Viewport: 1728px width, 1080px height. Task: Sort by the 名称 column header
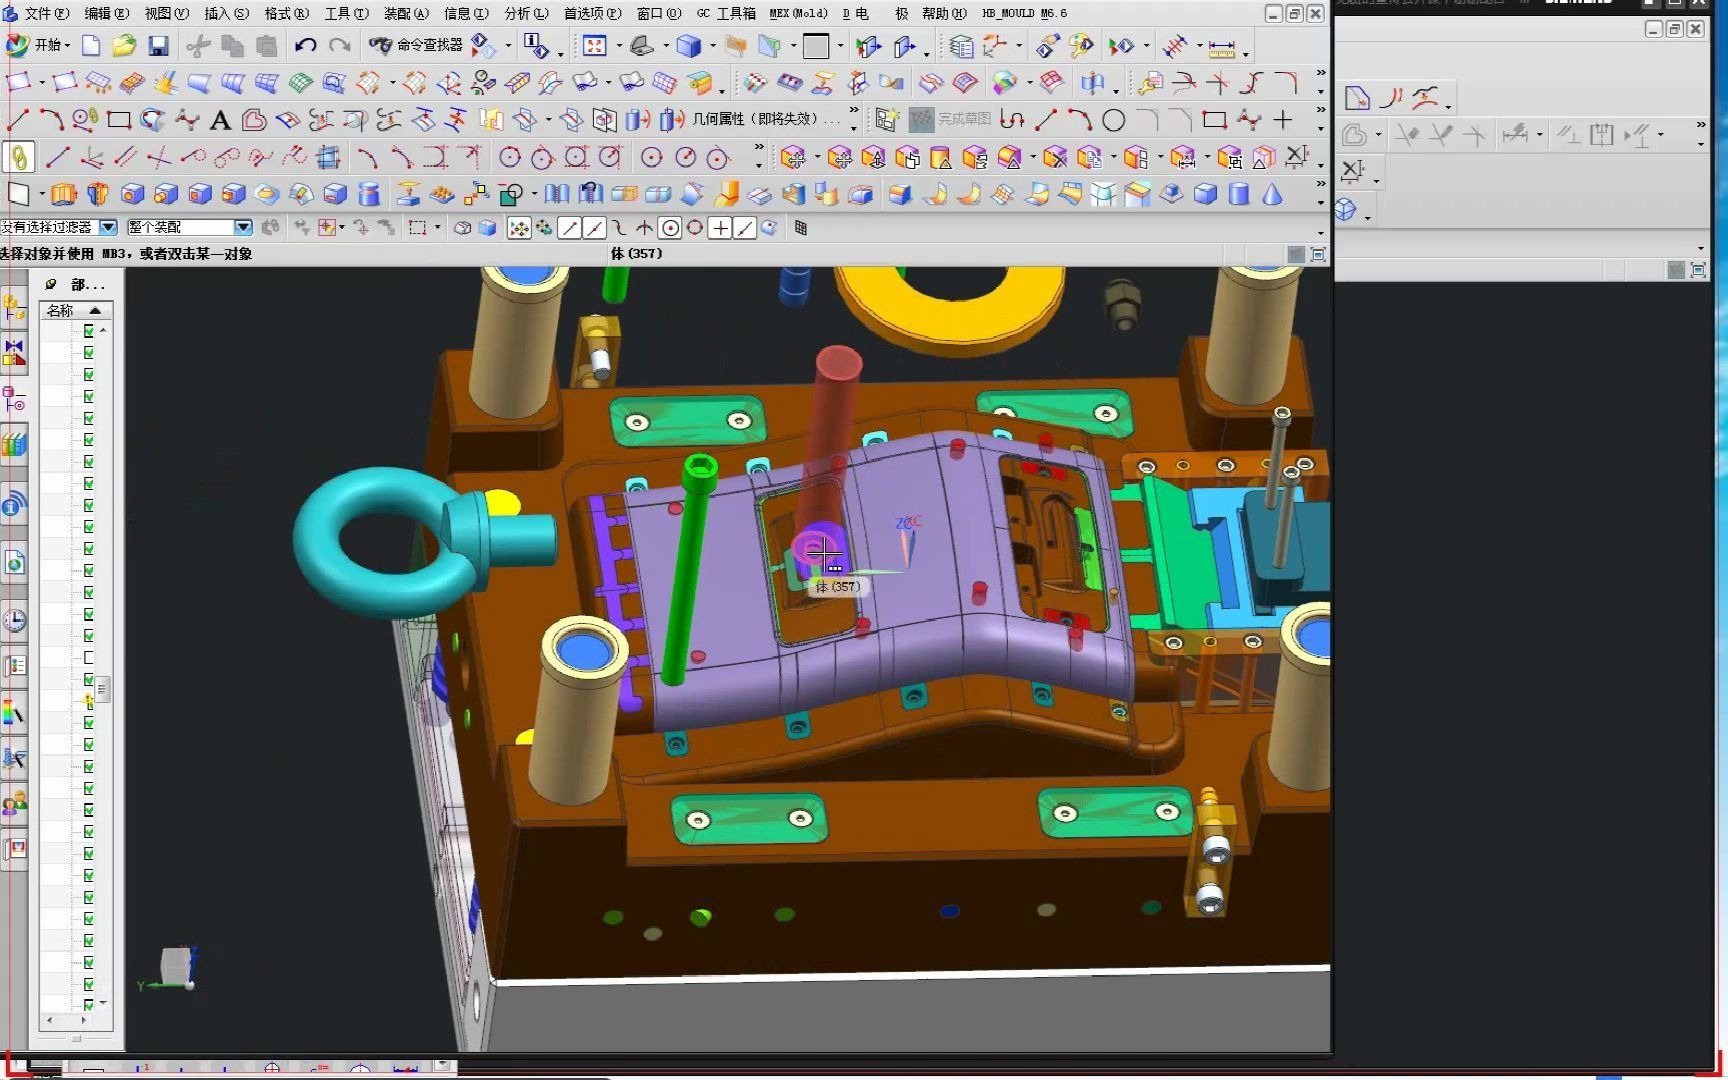[x=76, y=311]
